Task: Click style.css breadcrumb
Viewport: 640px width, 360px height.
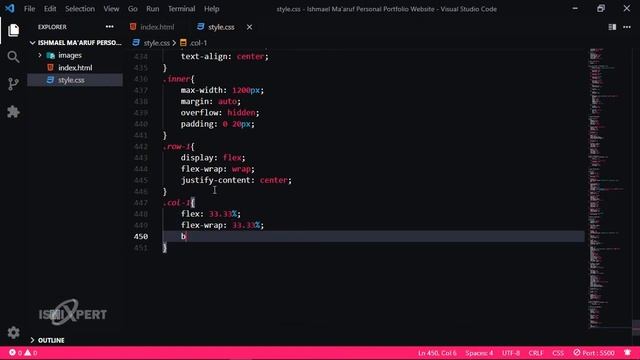Action: (156, 43)
